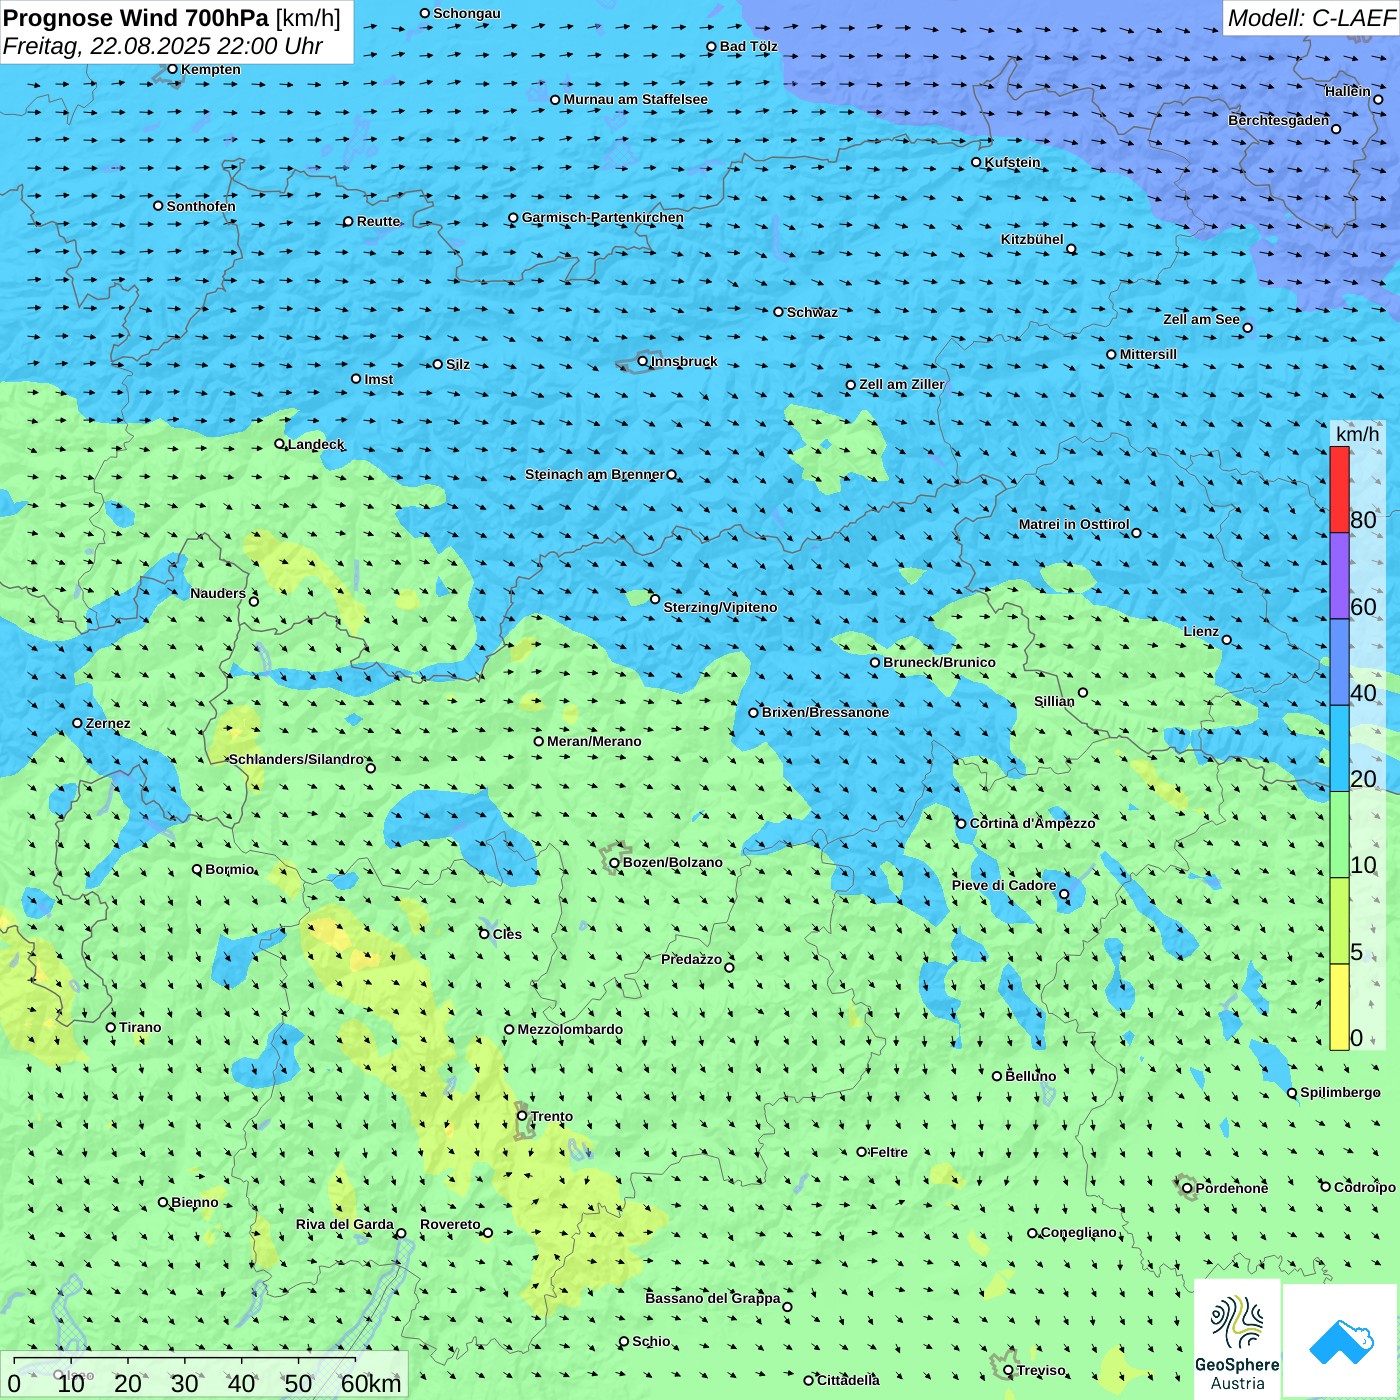Click the 'Cles' label
The image size is (1400, 1400).
point(507,934)
